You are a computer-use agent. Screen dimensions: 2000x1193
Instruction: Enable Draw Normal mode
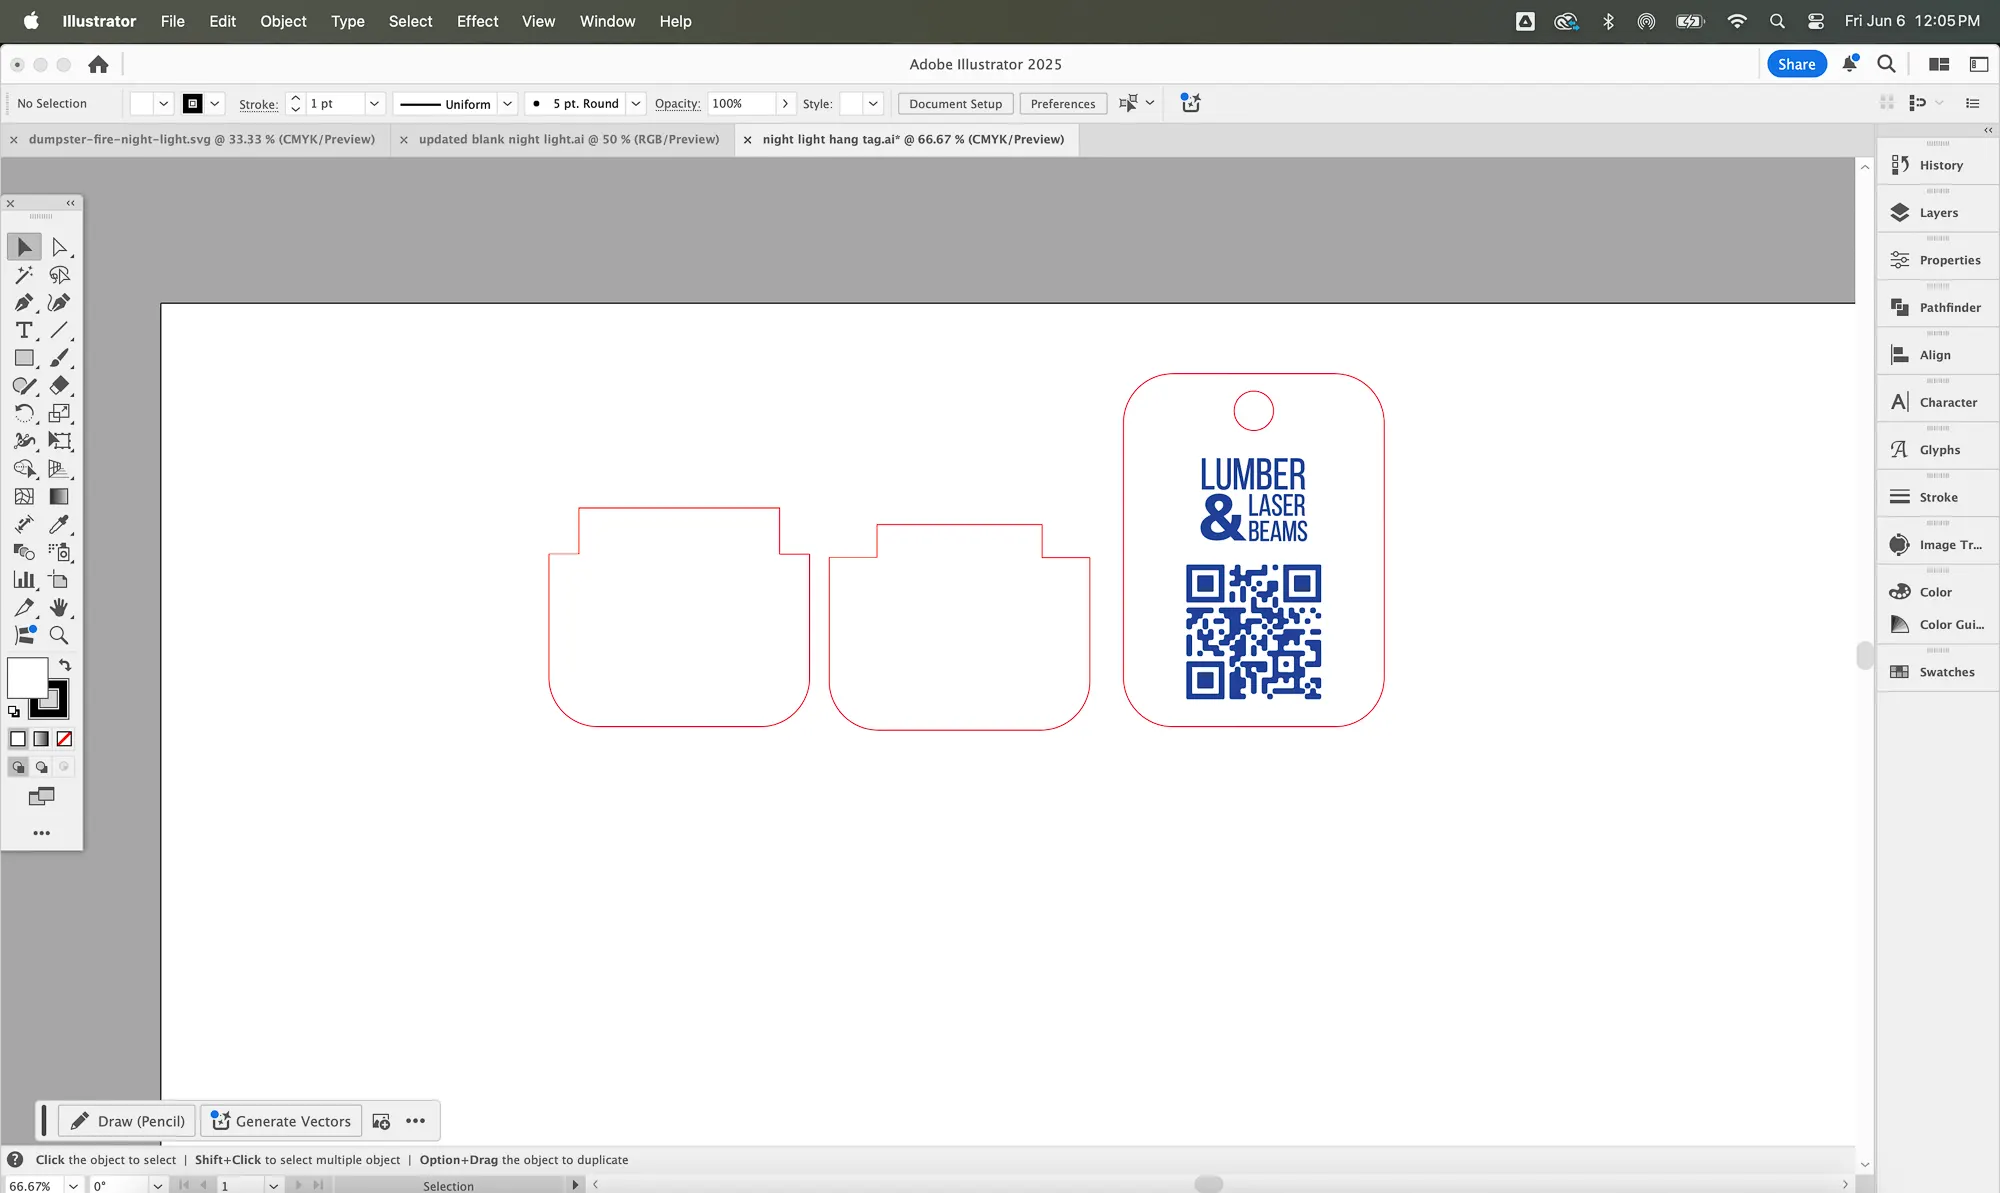pyautogui.click(x=18, y=767)
